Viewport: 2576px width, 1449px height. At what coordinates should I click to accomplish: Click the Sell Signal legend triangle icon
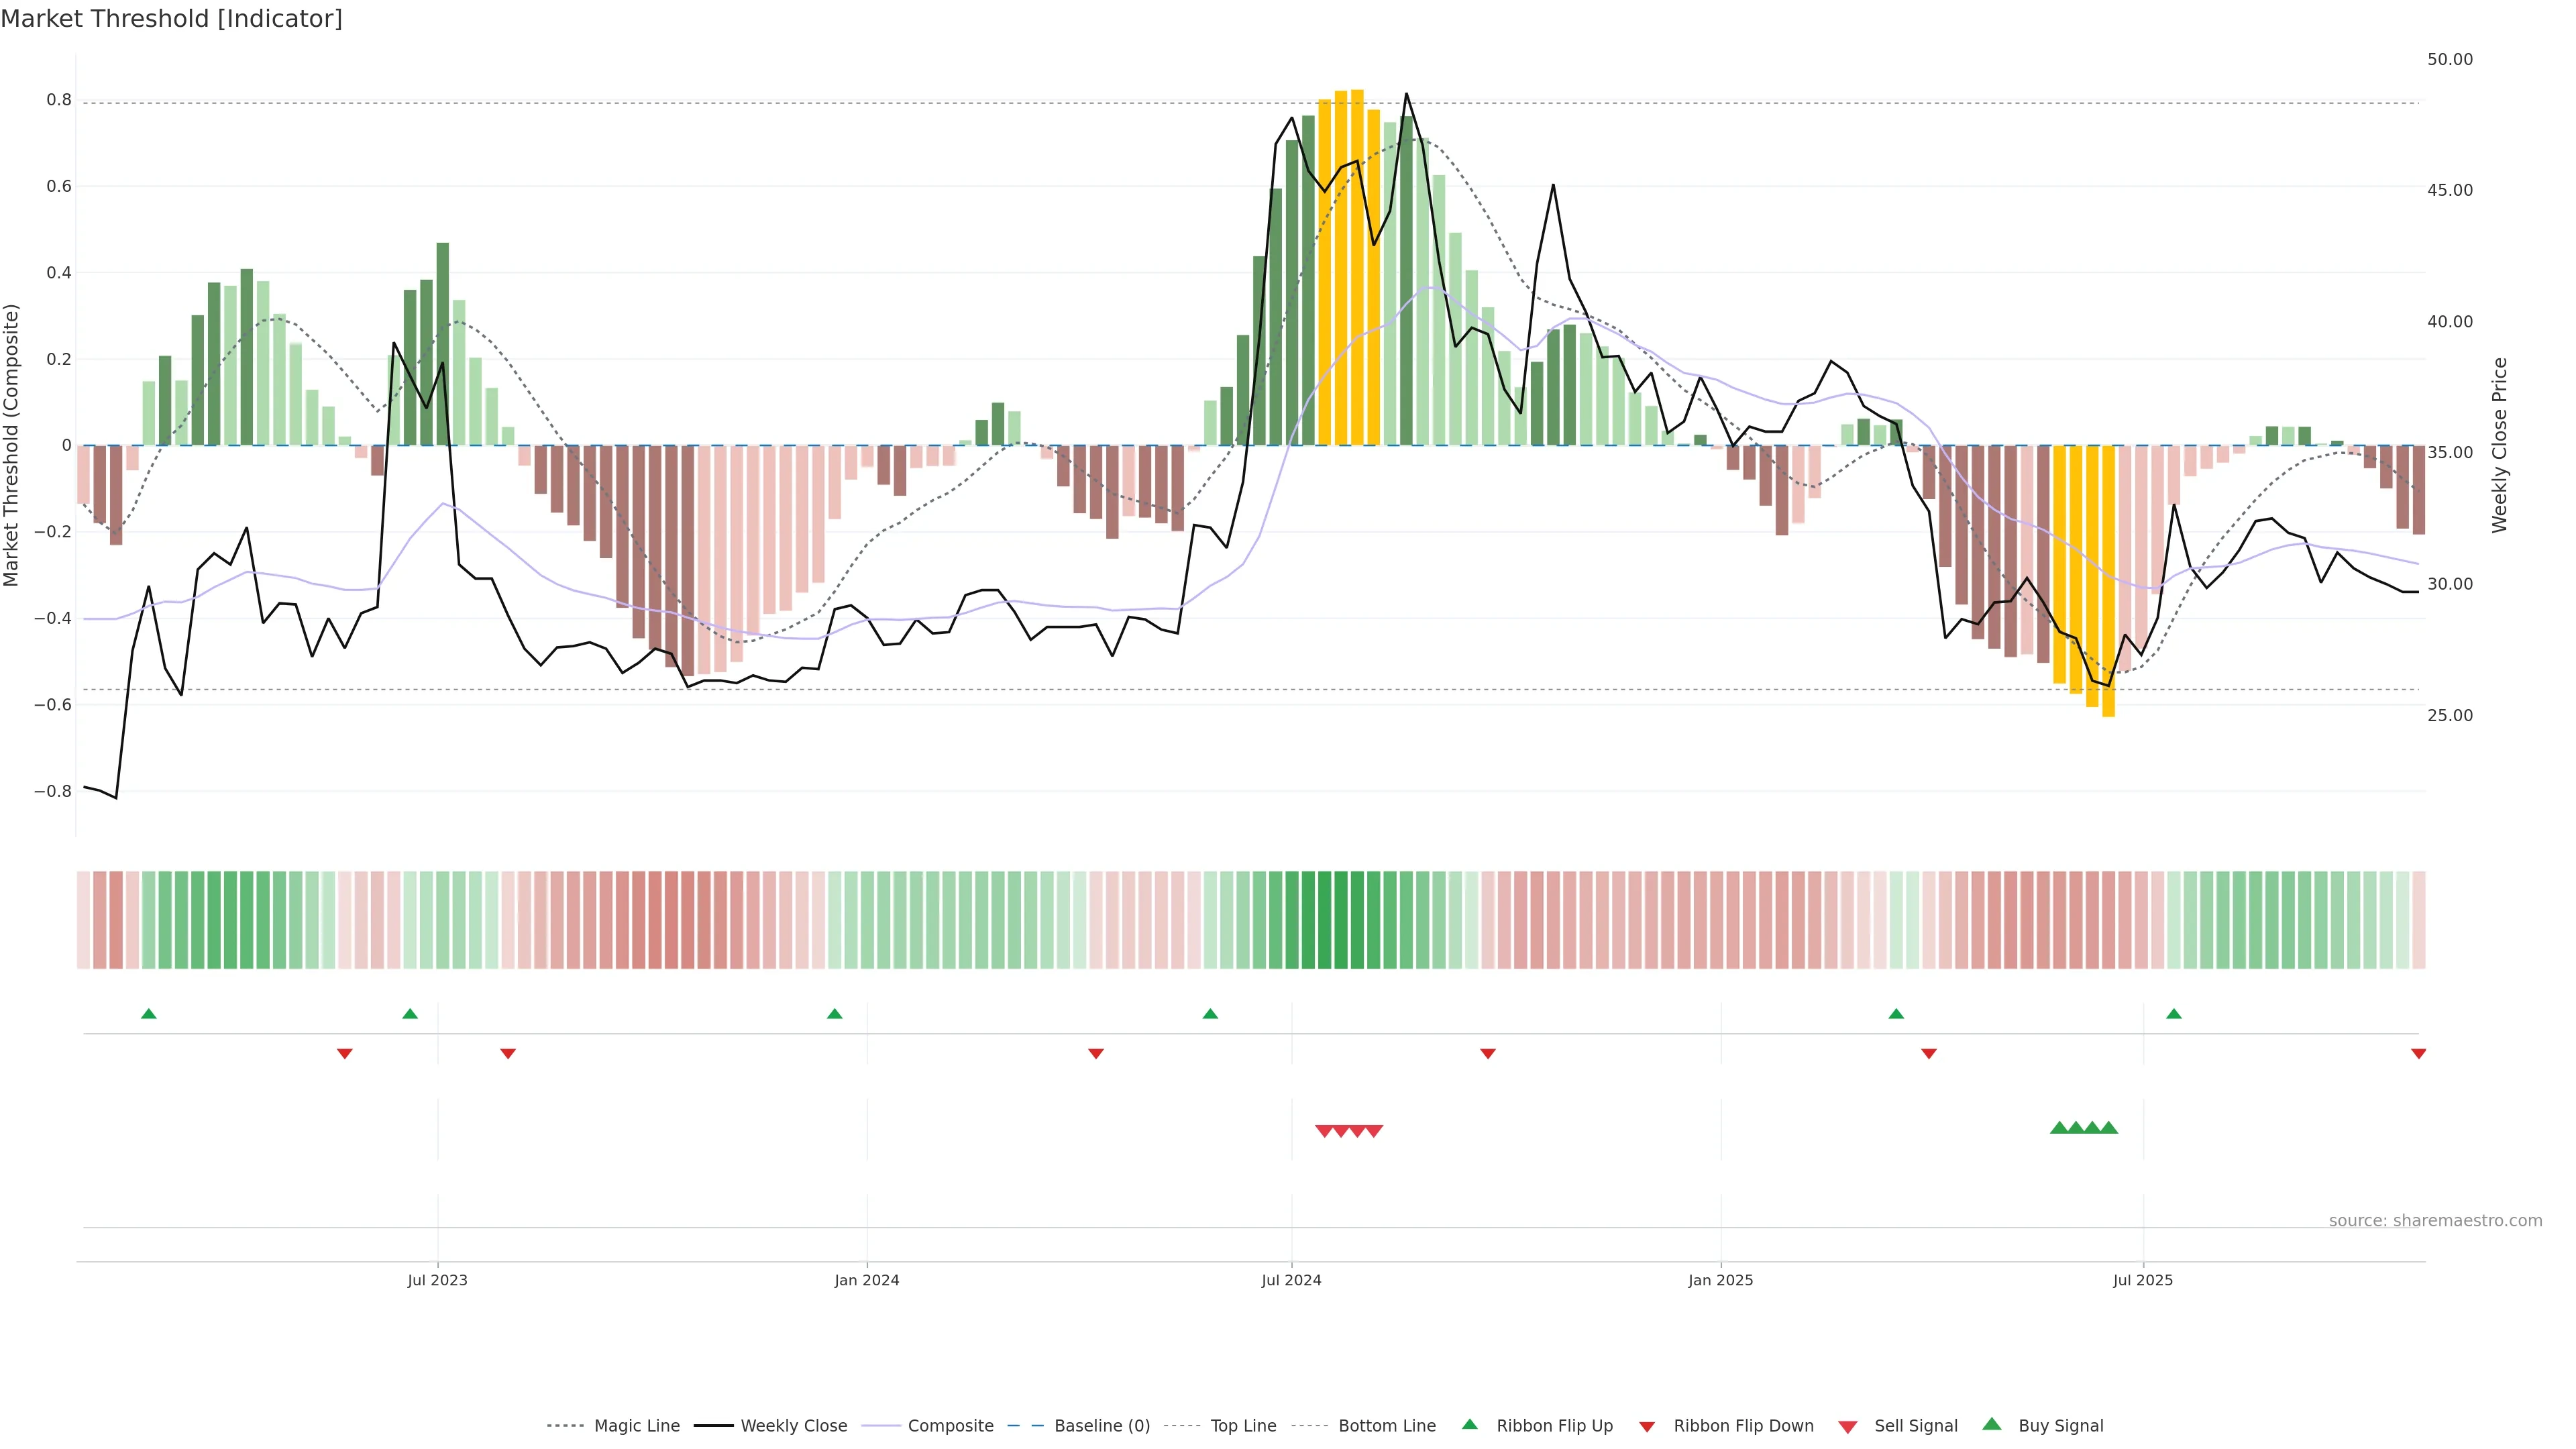click(x=1848, y=1426)
